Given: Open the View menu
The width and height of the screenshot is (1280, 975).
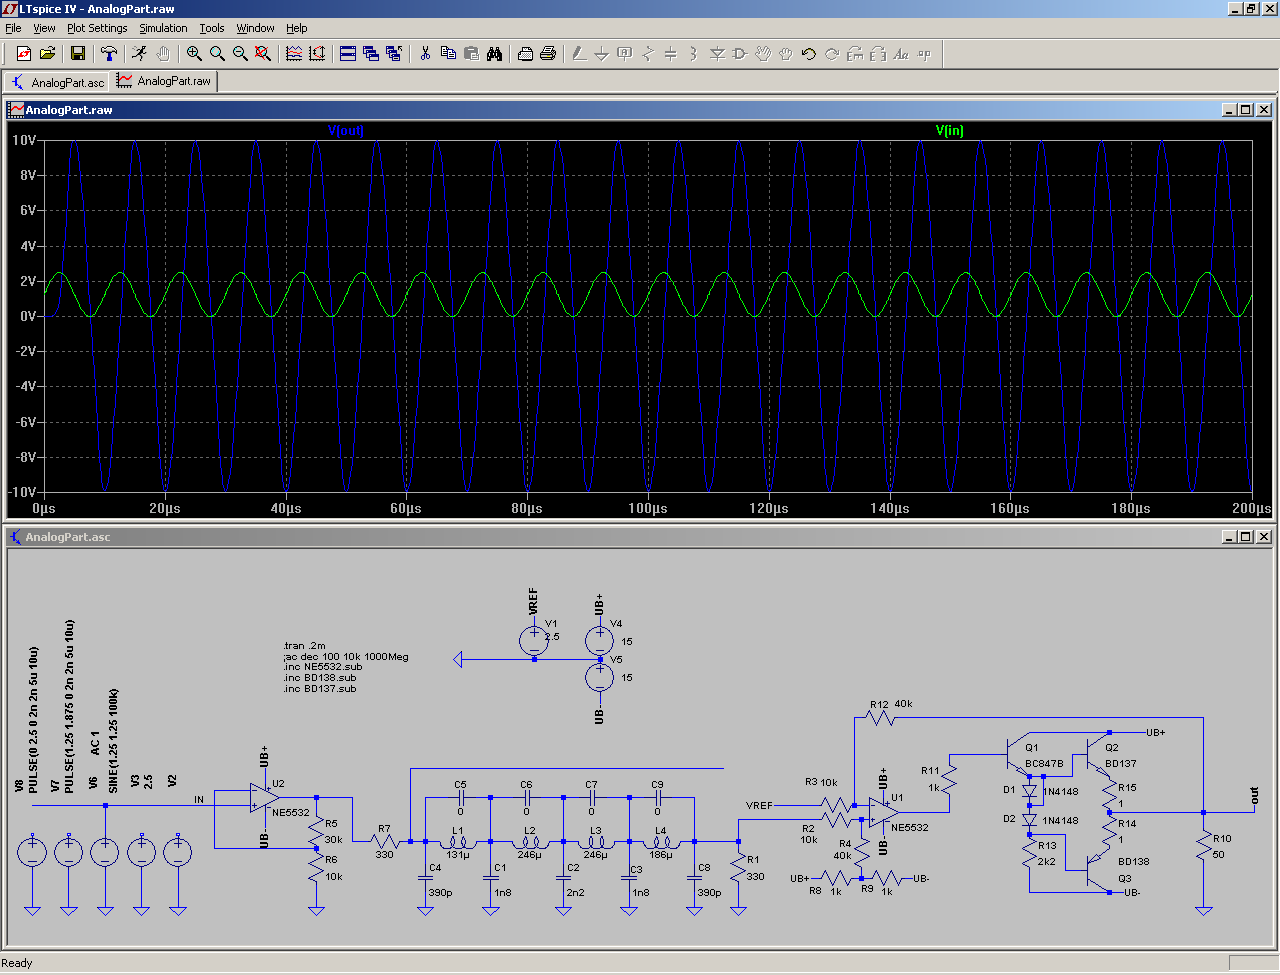Looking at the screenshot, I should (x=45, y=28).
